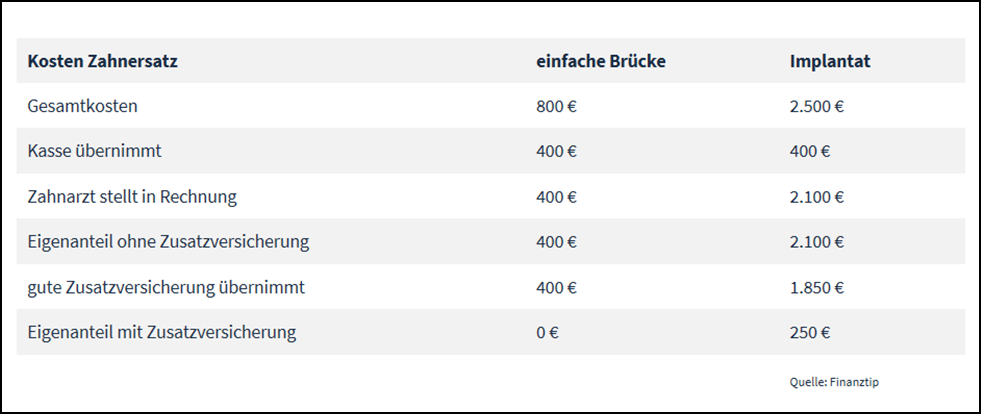981x414 pixels.
Task: Select Eigenanteil ohne Zusatzversicherung label
Action: point(168,242)
